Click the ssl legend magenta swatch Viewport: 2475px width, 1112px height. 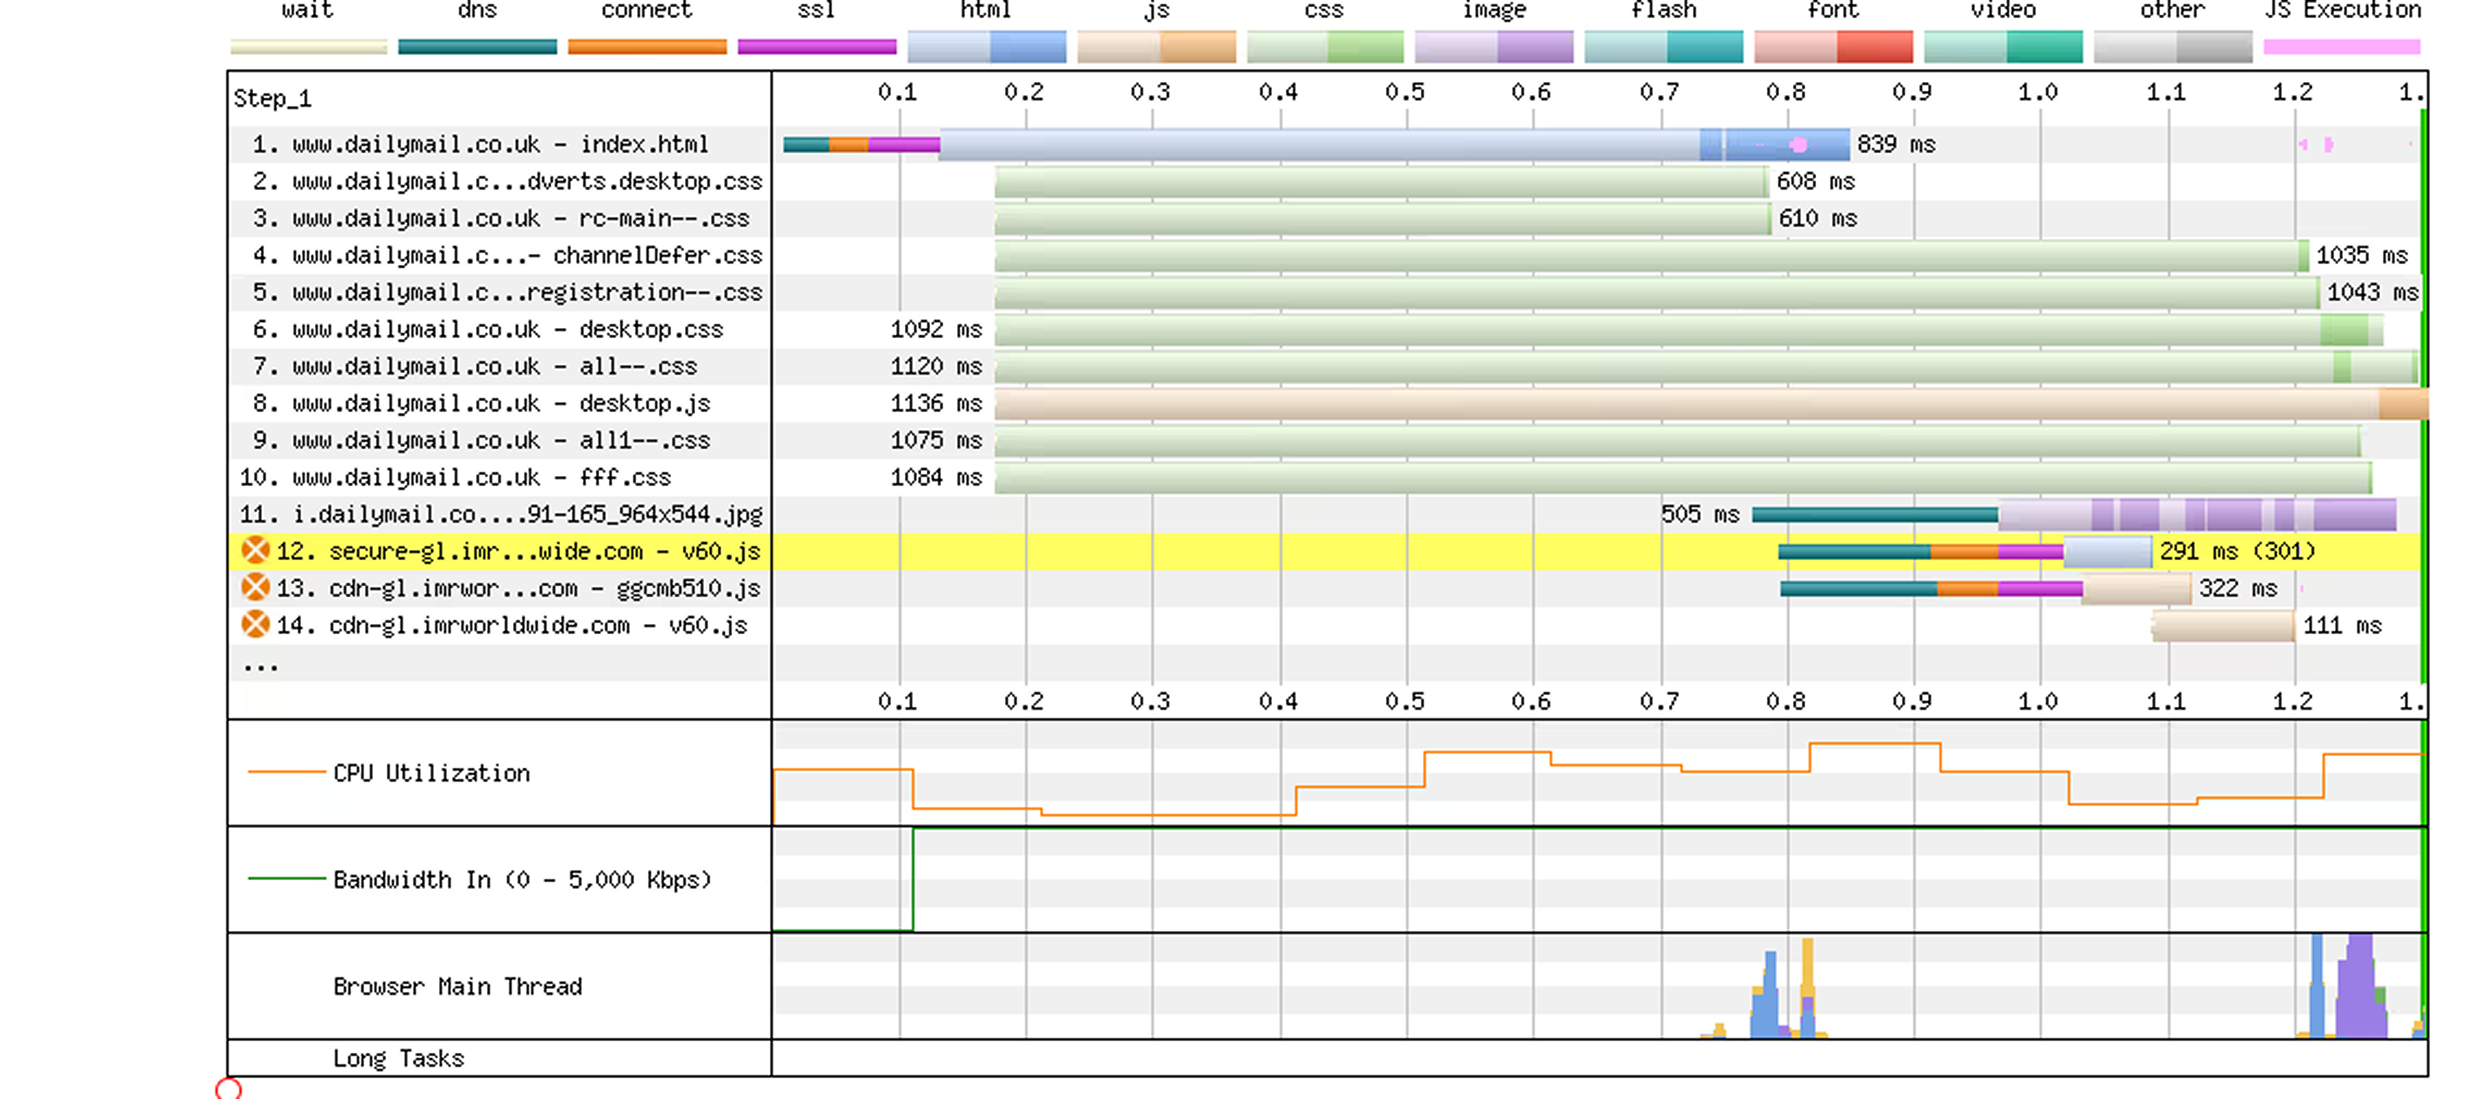pyautogui.click(x=817, y=47)
